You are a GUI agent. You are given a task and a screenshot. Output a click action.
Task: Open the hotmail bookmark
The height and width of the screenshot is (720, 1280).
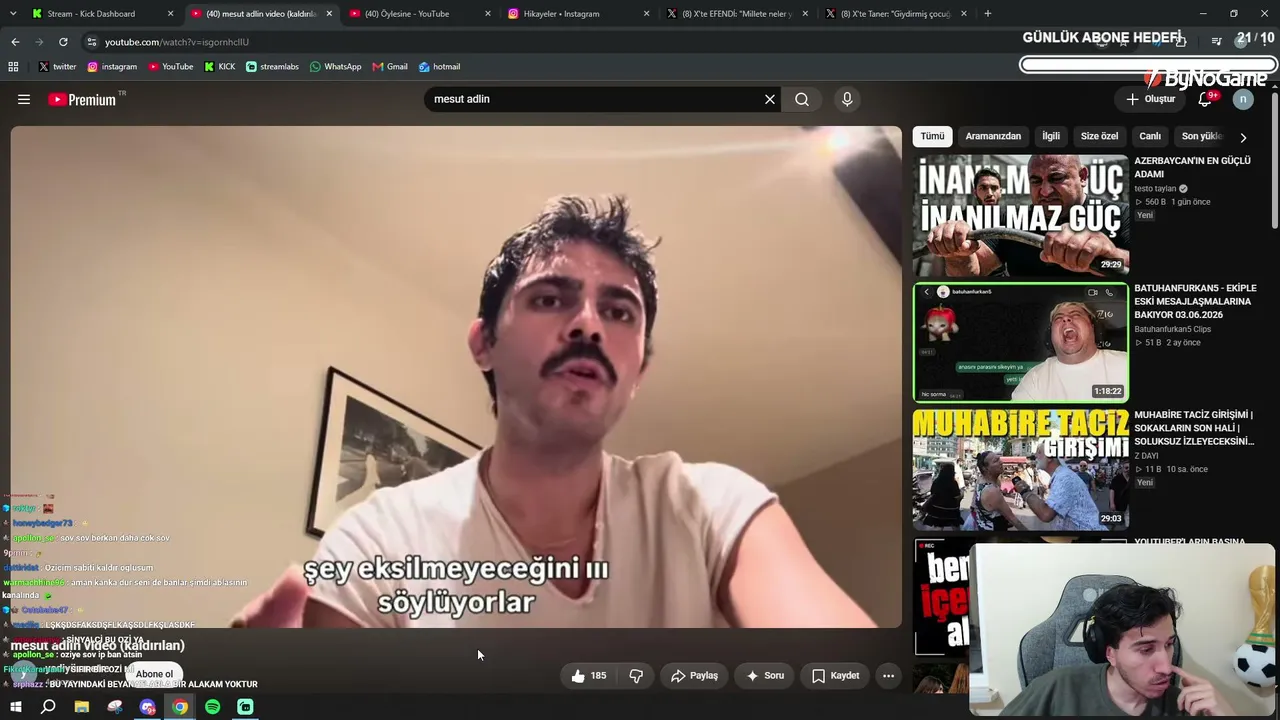coord(439,67)
